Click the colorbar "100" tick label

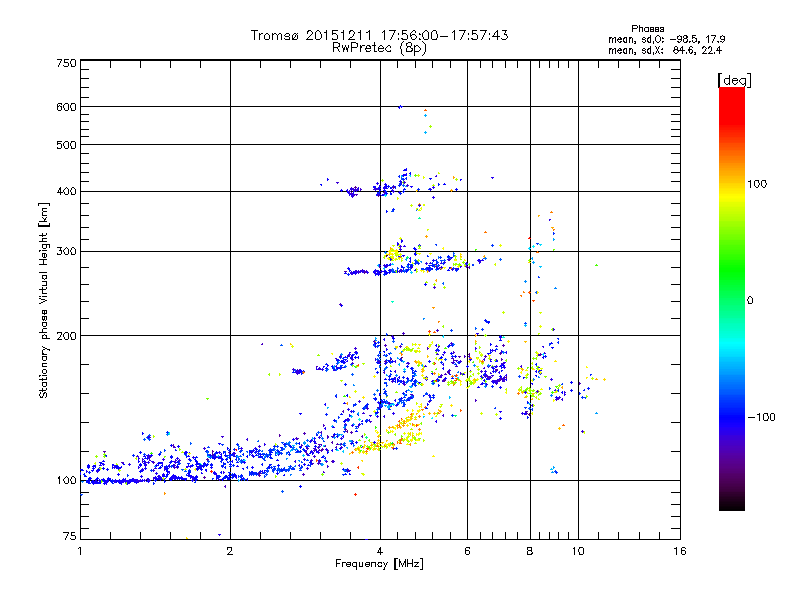pos(757,184)
